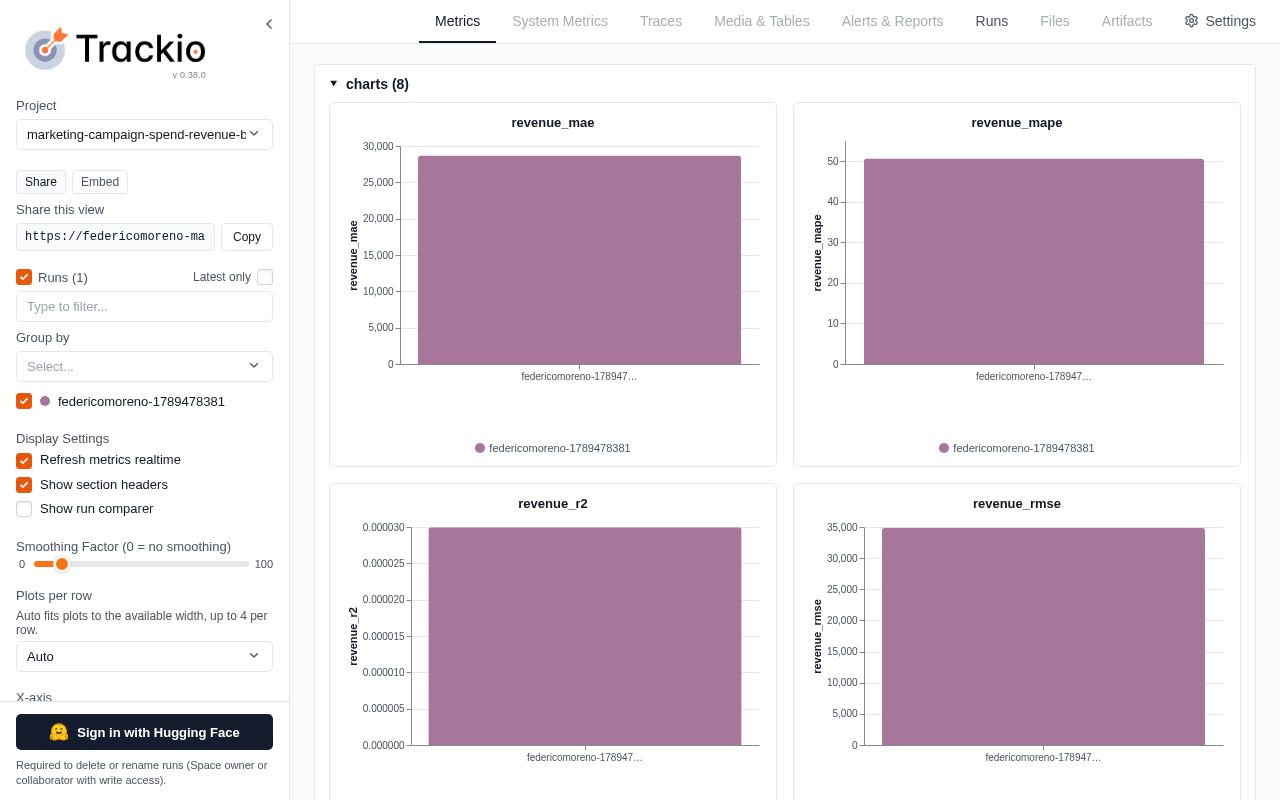Image resolution: width=1280 pixels, height=800 pixels.
Task: Switch to the Metrics tab
Action: click(457, 21)
